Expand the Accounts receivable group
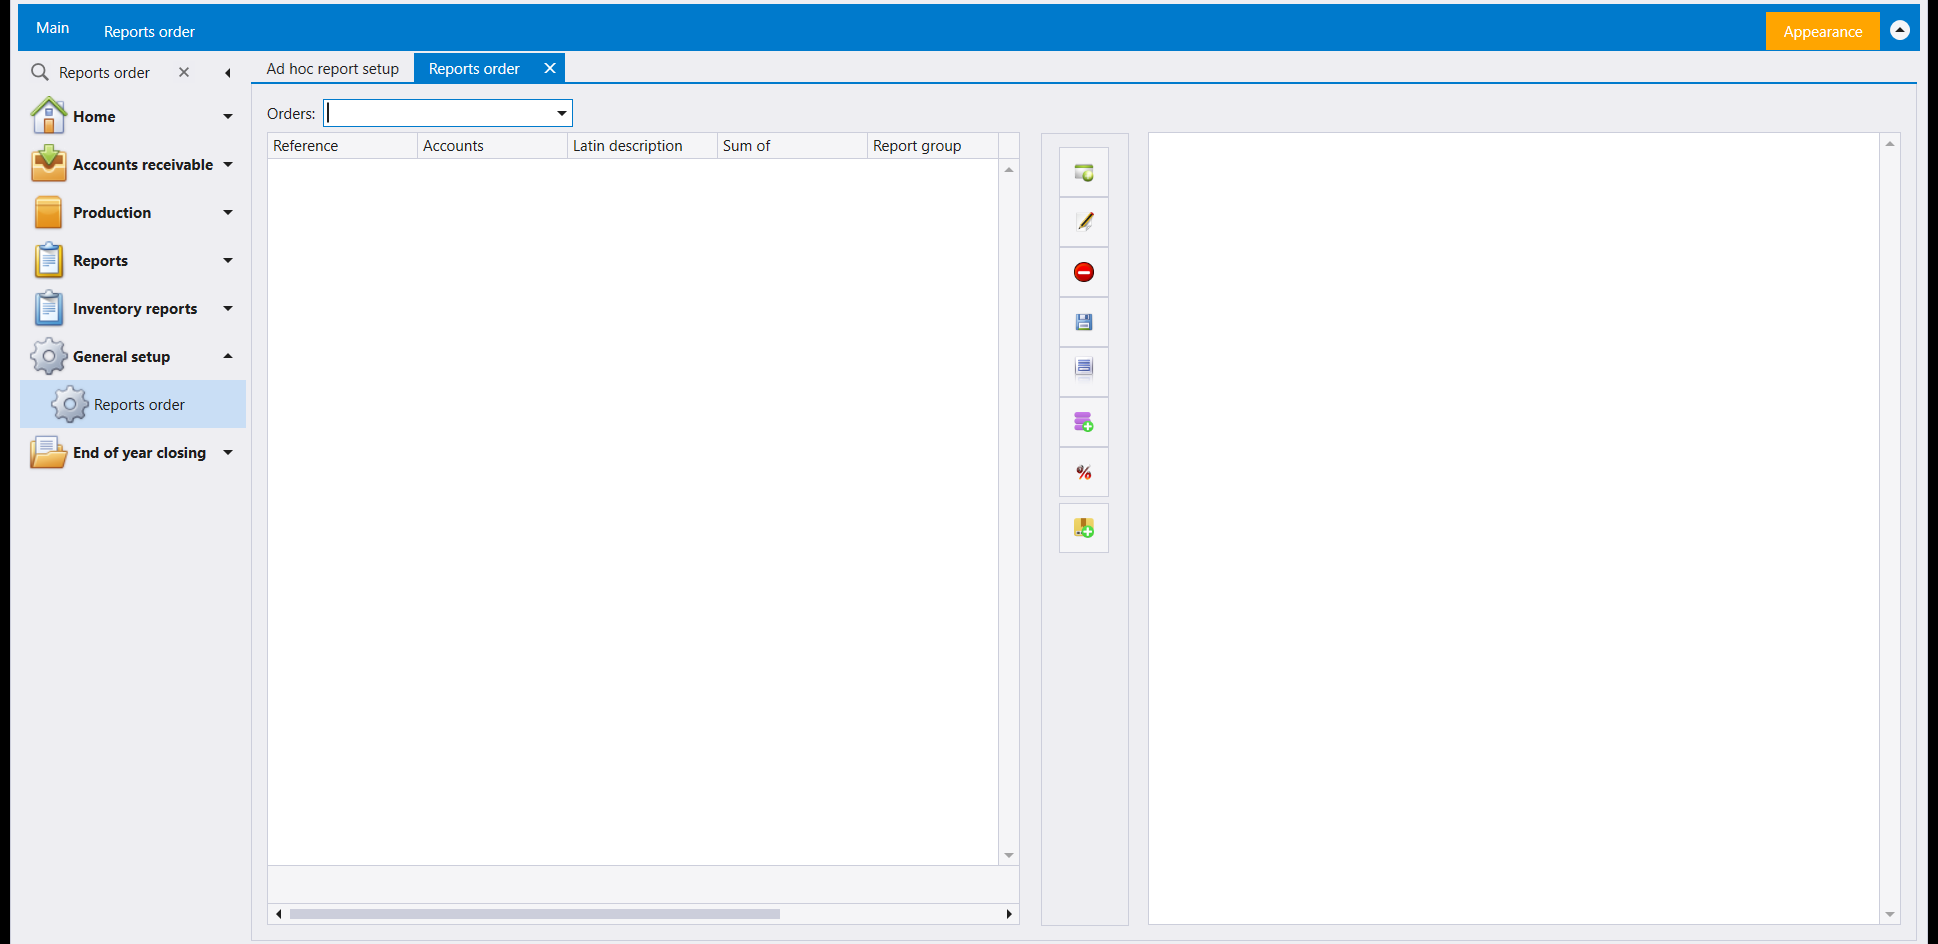 coord(228,165)
